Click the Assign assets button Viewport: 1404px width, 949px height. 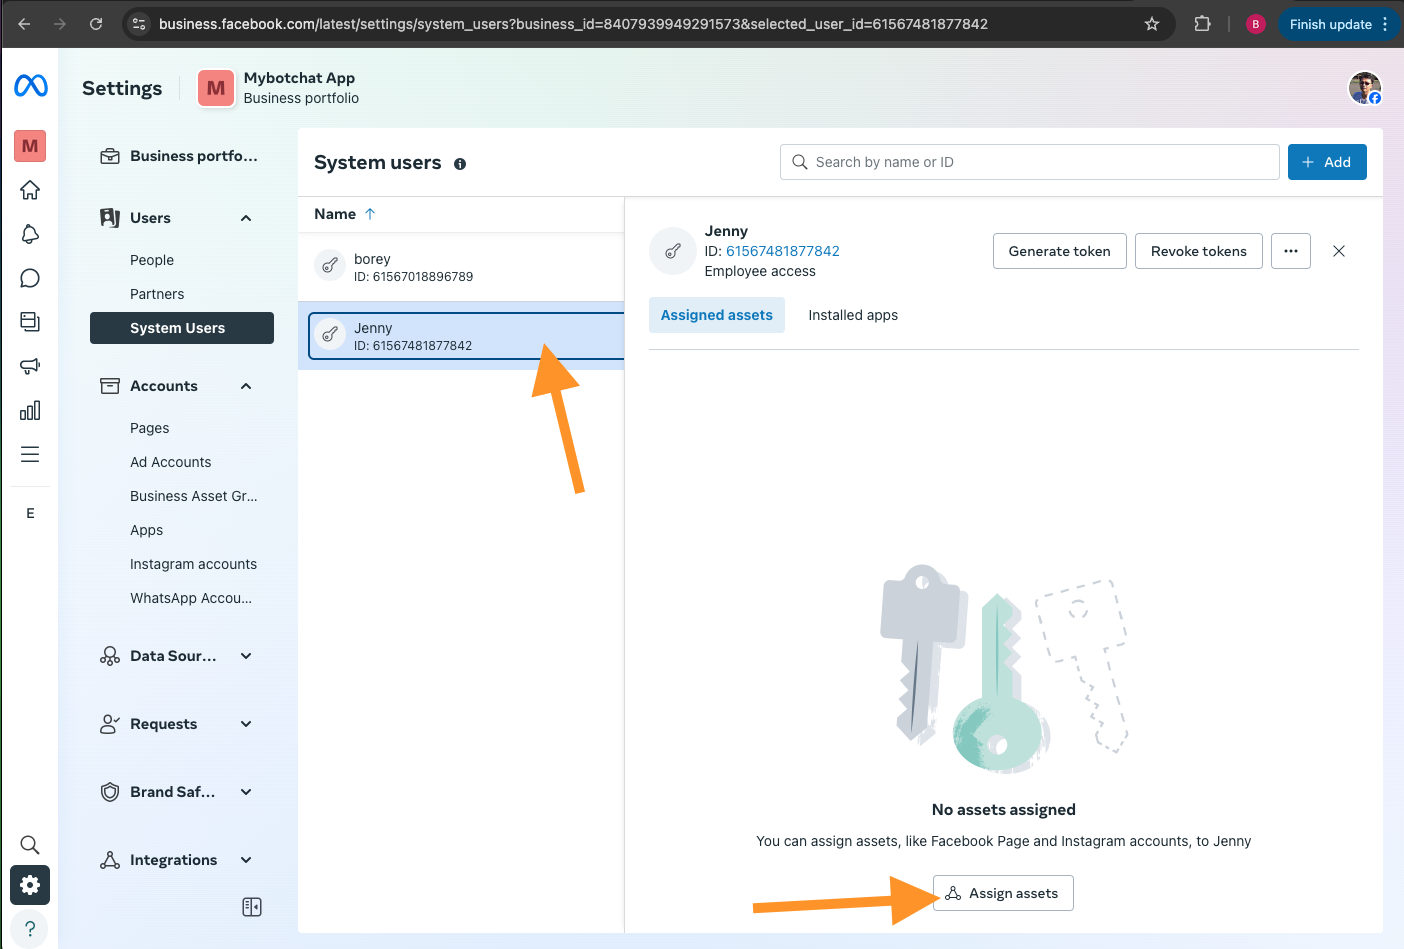[x=1003, y=893]
